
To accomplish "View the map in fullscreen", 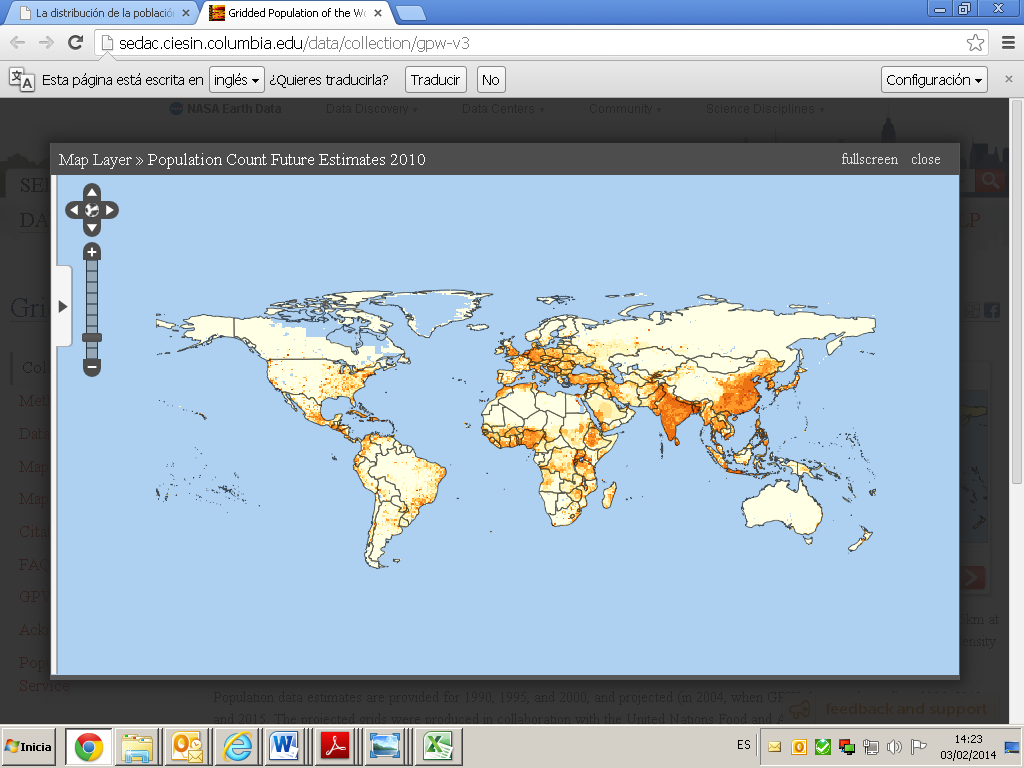I will (869, 160).
